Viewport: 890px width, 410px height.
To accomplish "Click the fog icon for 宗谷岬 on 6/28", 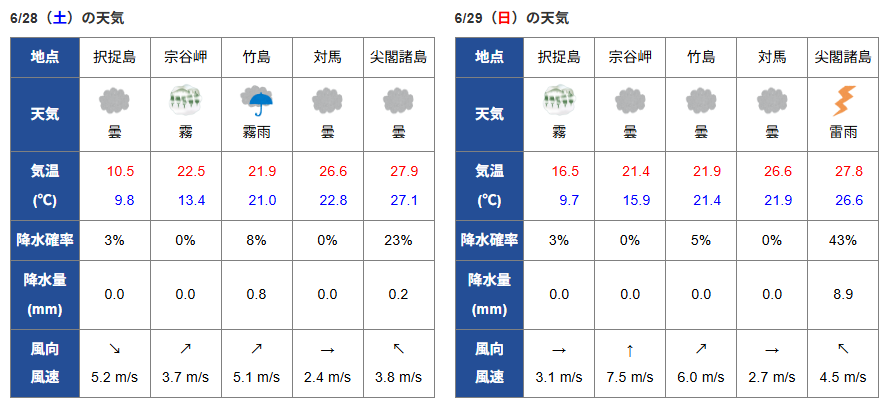I will click(186, 101).
